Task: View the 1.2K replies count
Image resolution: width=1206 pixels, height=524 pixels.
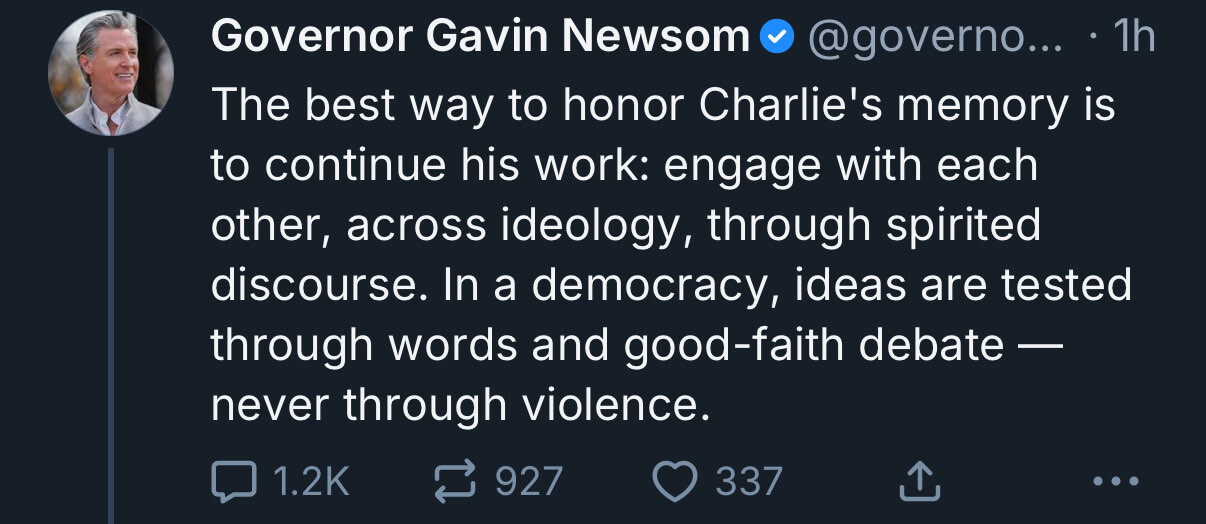Action: point(311,481)
